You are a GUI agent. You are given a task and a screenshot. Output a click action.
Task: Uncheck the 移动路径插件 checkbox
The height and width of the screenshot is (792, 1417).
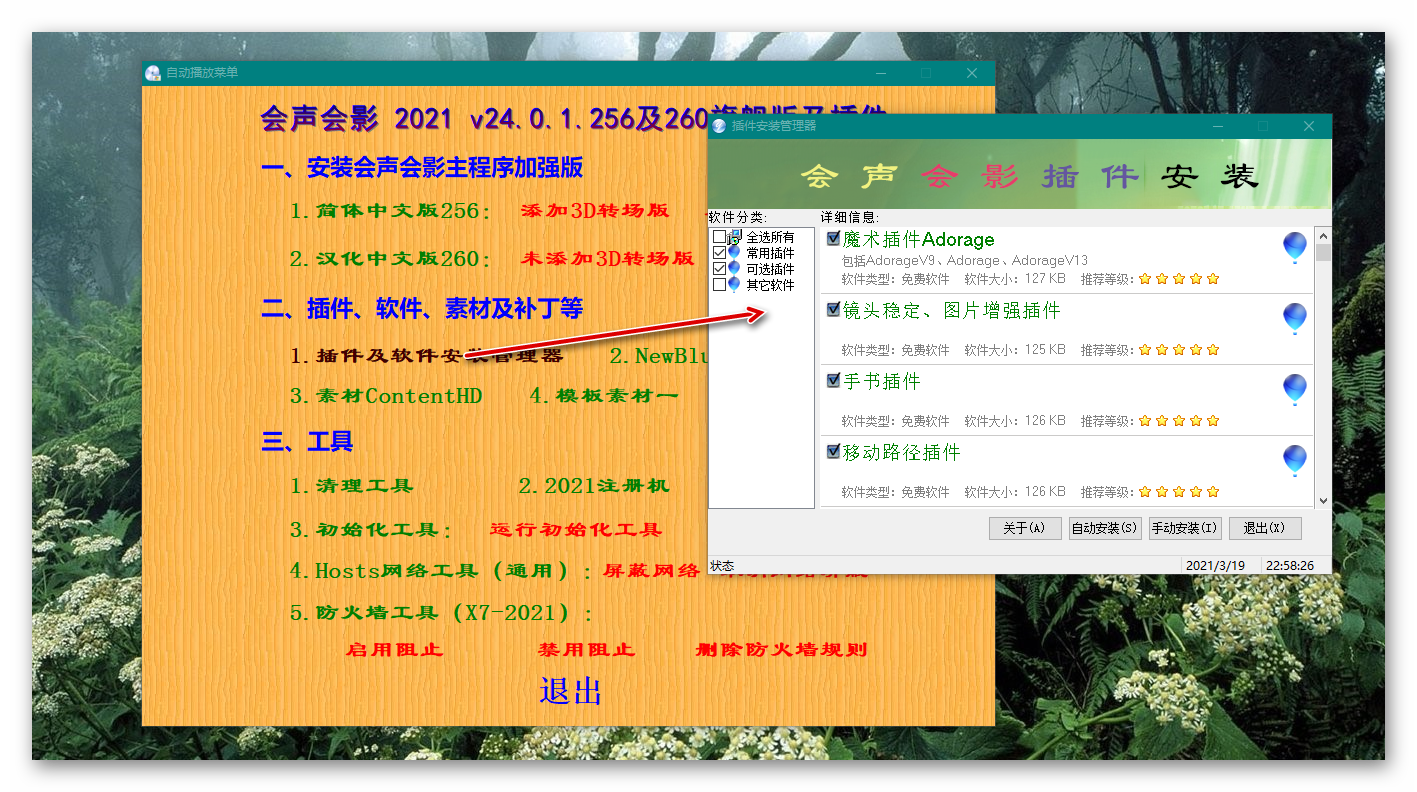coord(833,452)
